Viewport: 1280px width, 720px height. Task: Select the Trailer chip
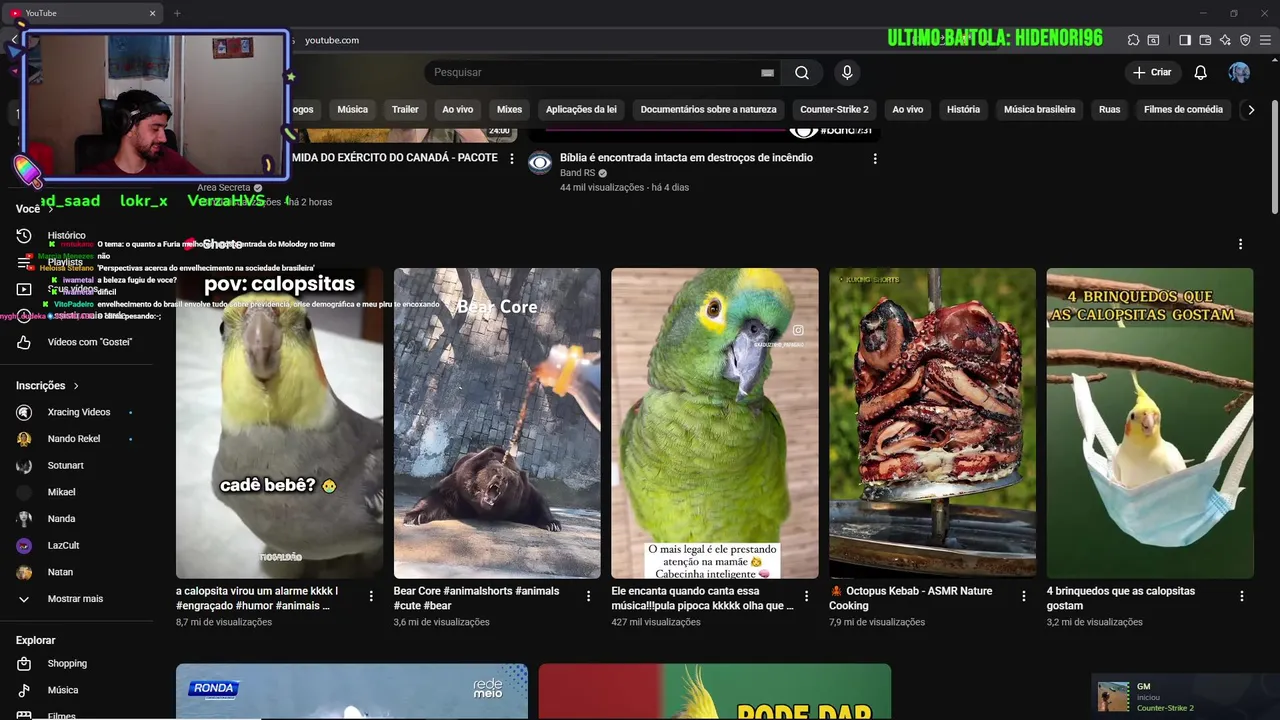pos(405,109)
